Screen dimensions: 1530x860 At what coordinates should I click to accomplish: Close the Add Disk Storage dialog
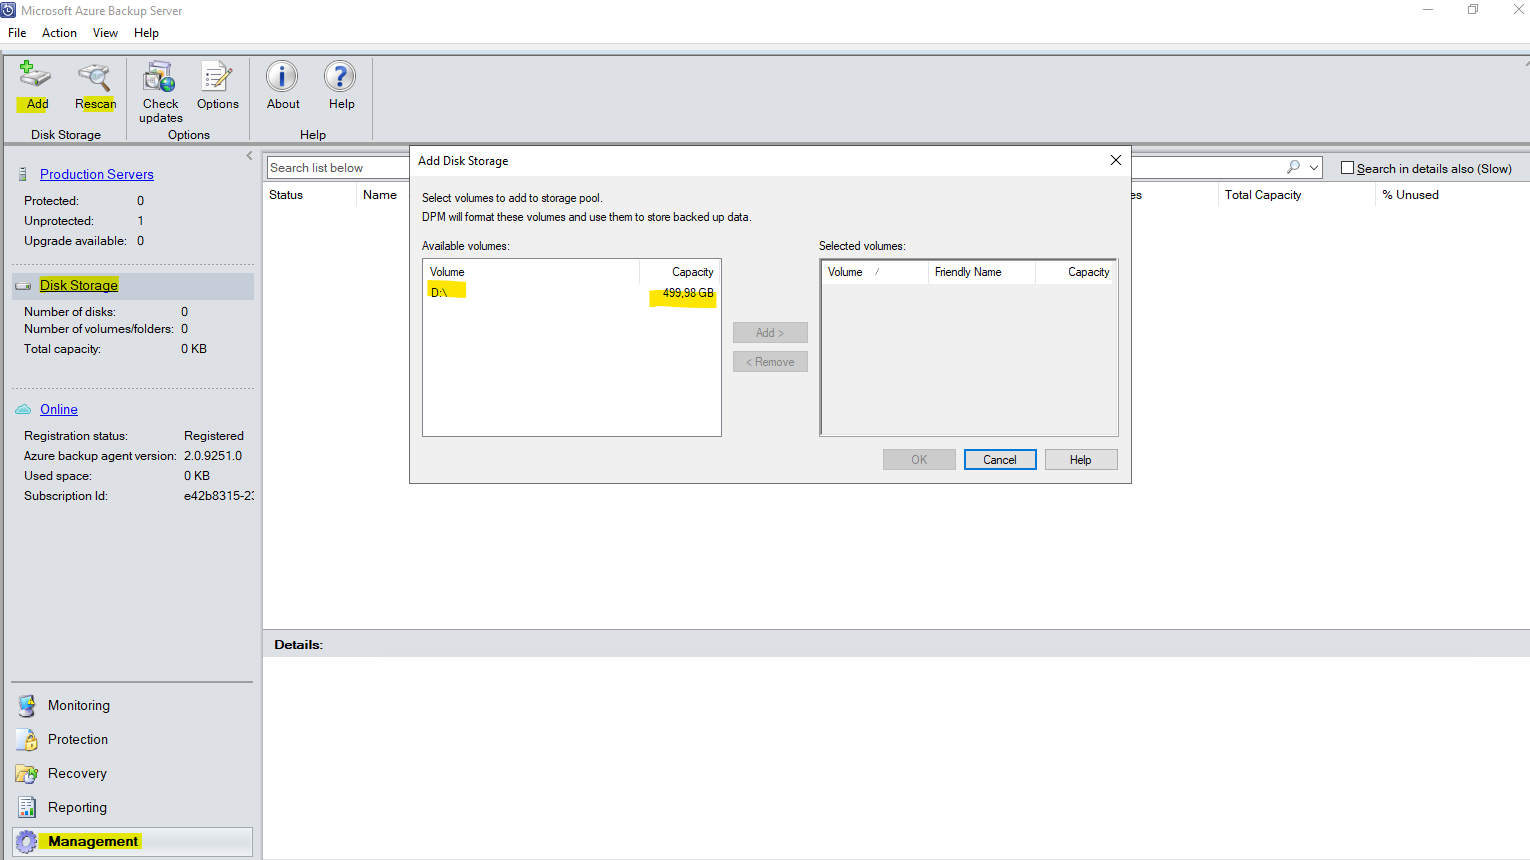(1116, 160)
